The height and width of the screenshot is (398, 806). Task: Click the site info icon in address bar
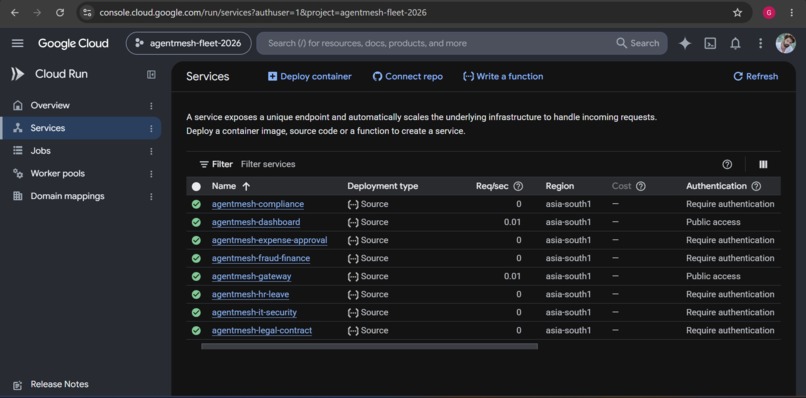87,12
